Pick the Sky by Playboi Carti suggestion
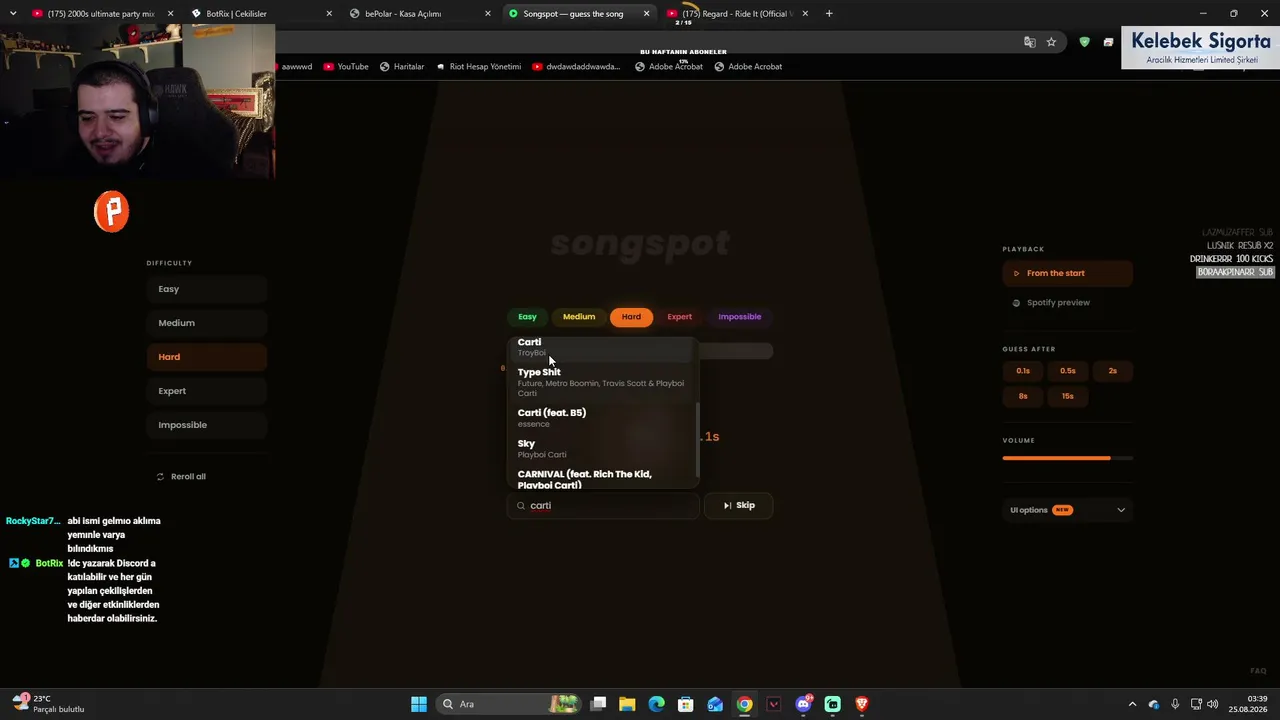This screenshot has width=1280, height=720. click(x=602, y=449)
